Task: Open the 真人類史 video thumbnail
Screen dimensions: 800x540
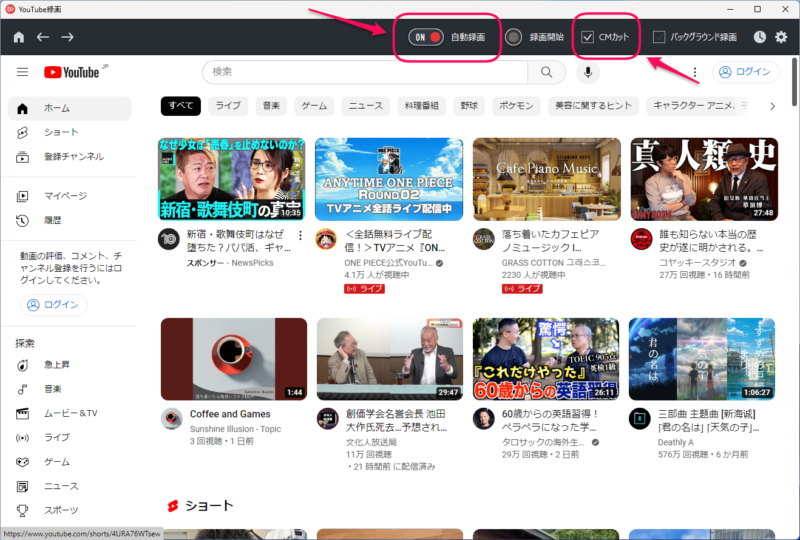Action: click(x=704, y=179)
